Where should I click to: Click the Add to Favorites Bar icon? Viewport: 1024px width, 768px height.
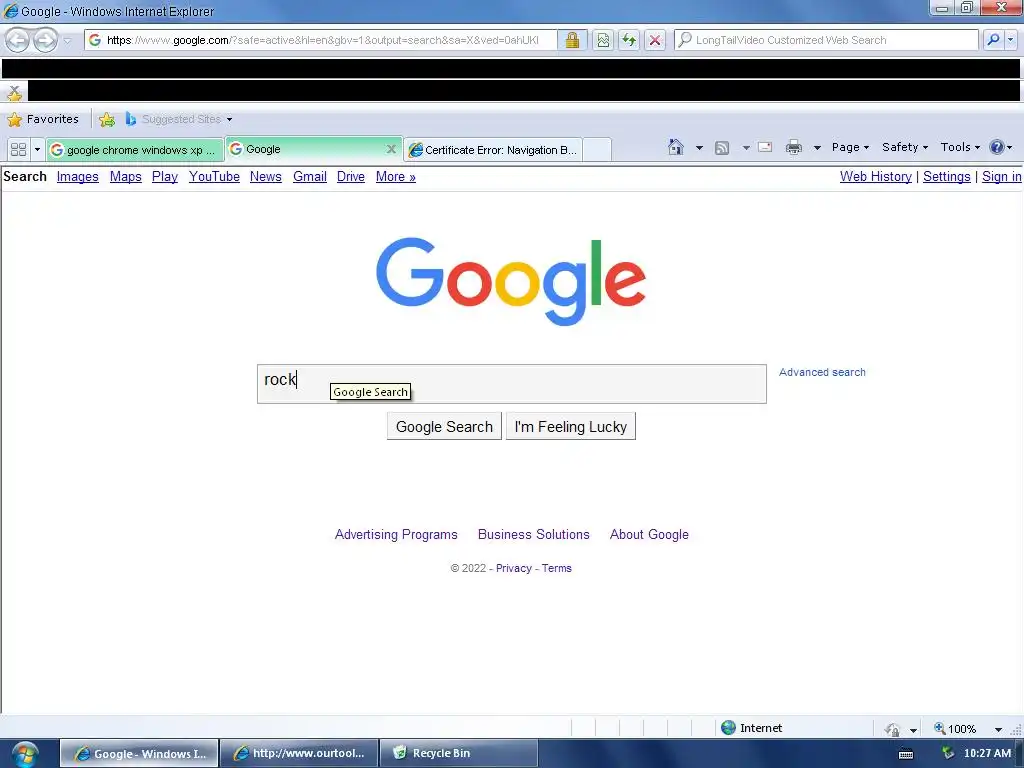click(107, 119)
